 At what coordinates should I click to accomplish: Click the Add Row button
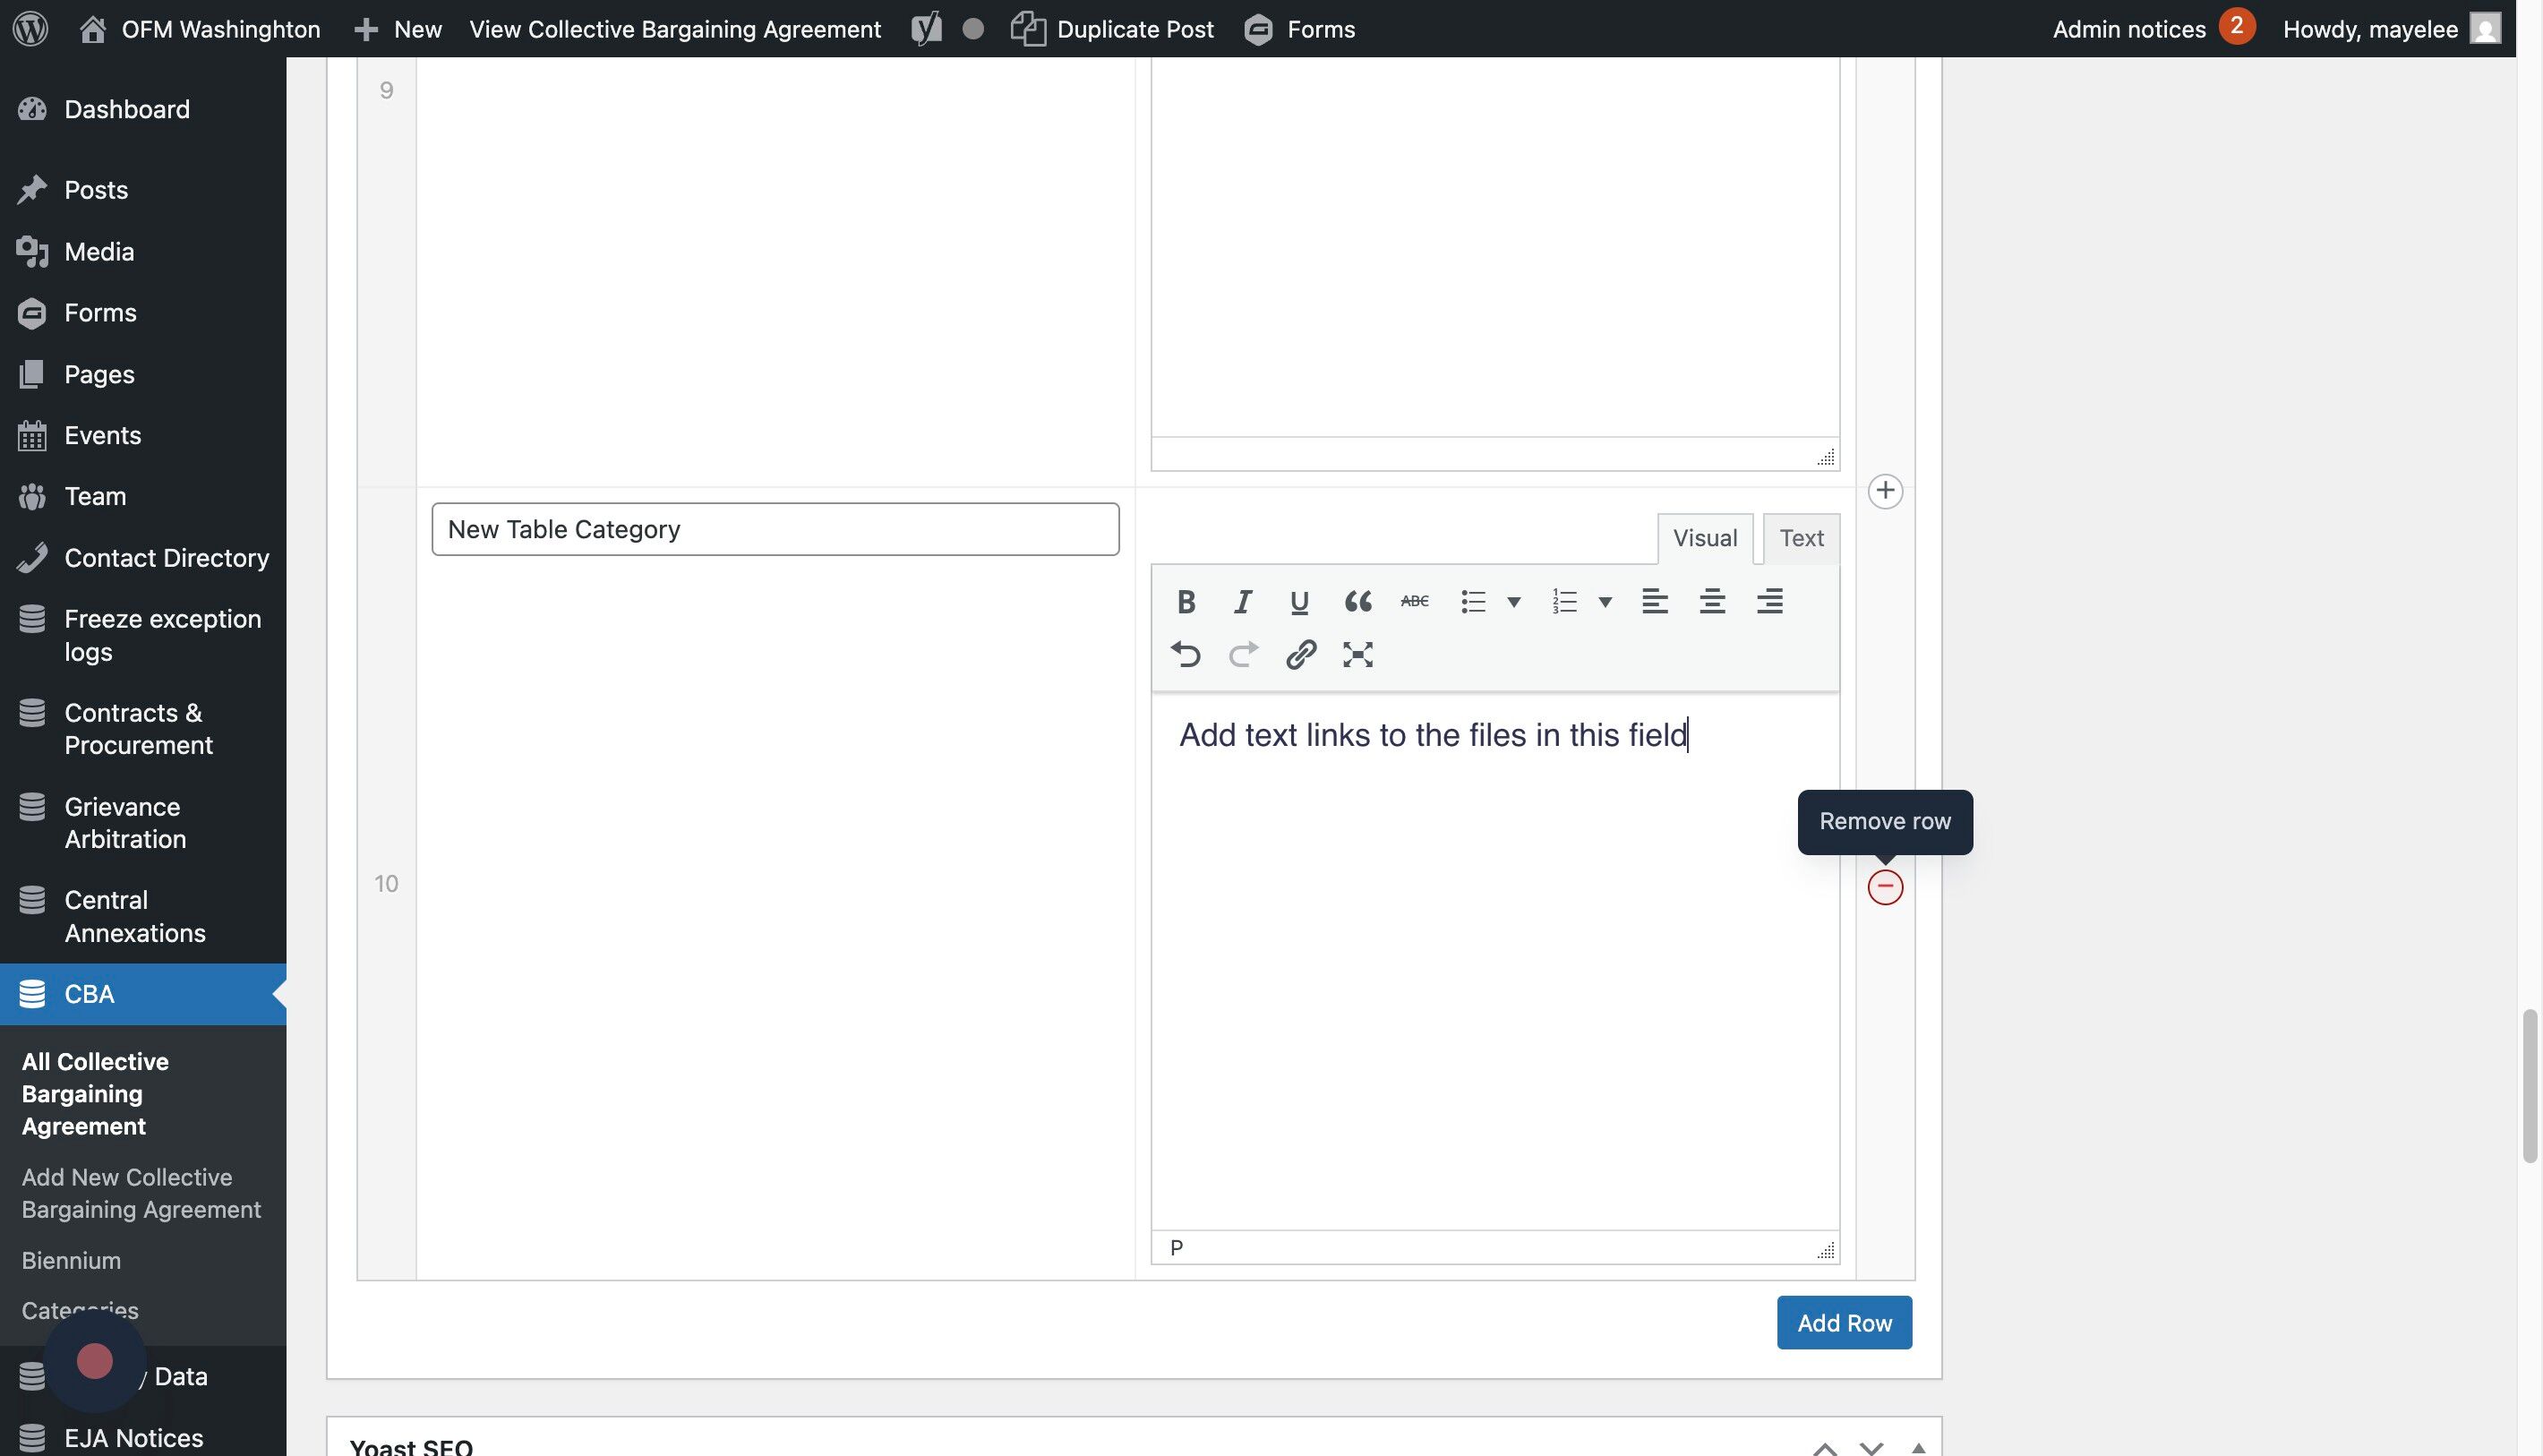tap(1843, 1323)
